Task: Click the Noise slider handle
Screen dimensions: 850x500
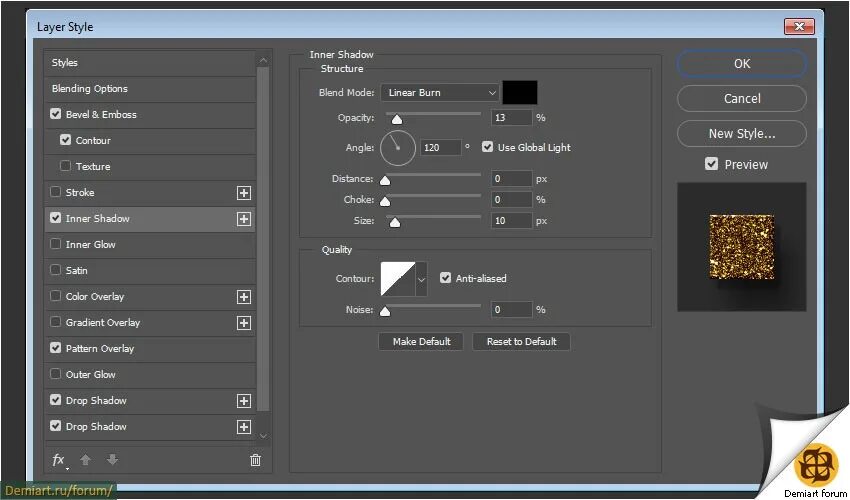Action: pos(385,311)
